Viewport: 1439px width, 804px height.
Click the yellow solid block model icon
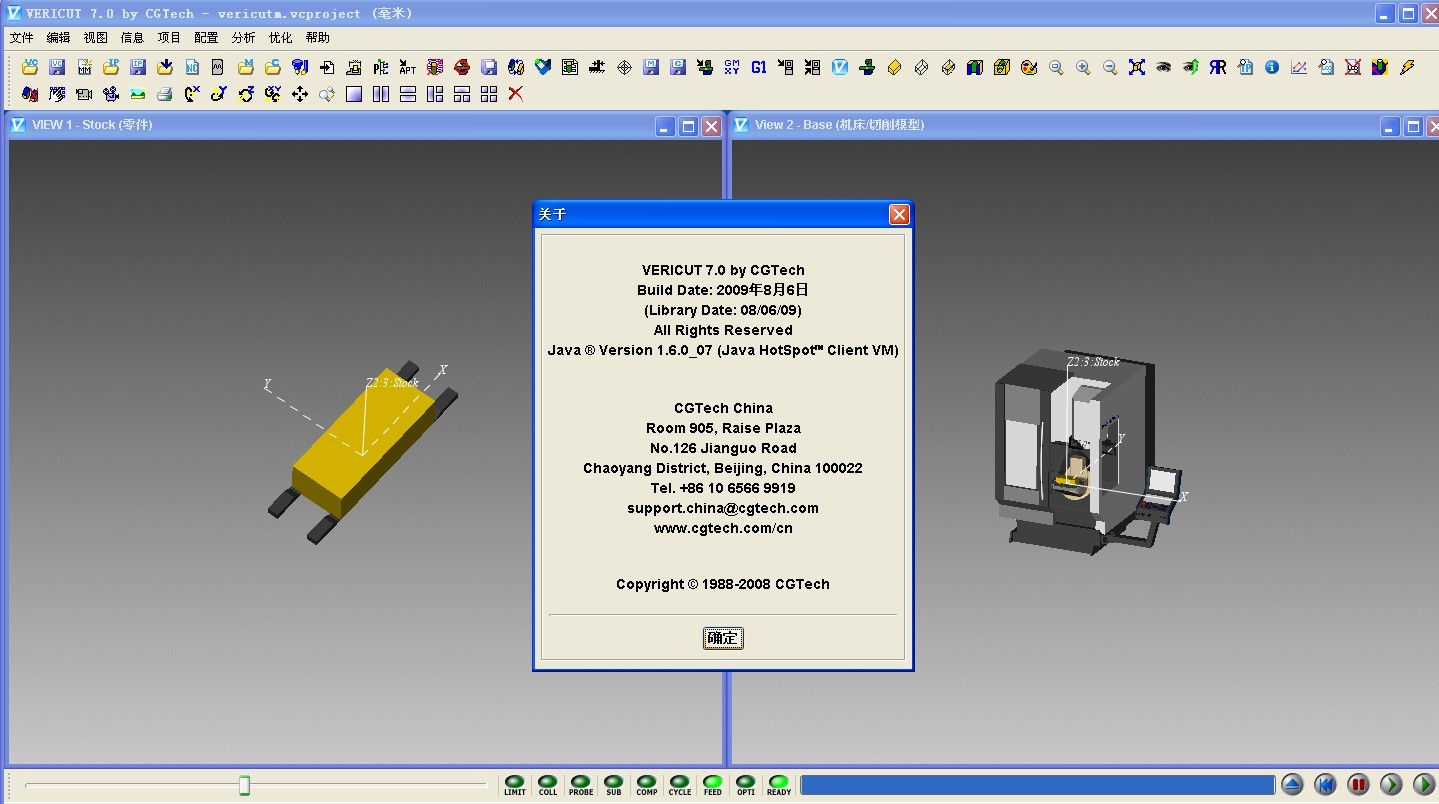pos(894,67)
